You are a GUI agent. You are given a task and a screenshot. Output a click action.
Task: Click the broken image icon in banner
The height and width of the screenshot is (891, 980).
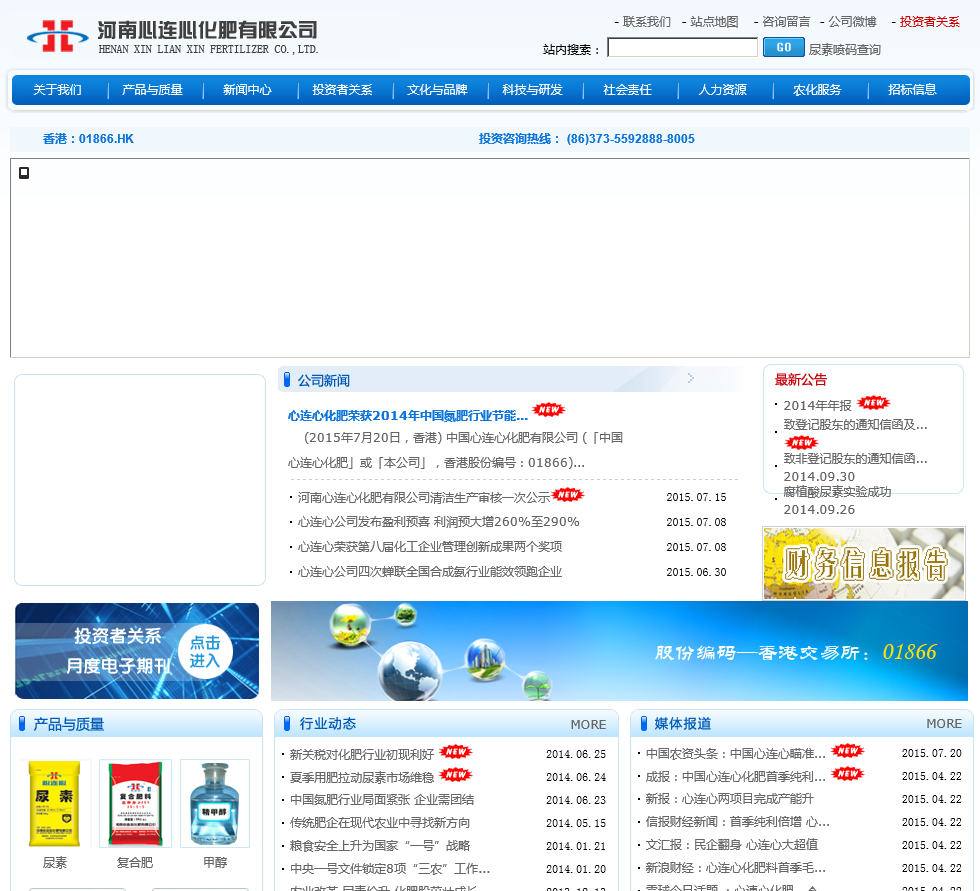(24, 173)
